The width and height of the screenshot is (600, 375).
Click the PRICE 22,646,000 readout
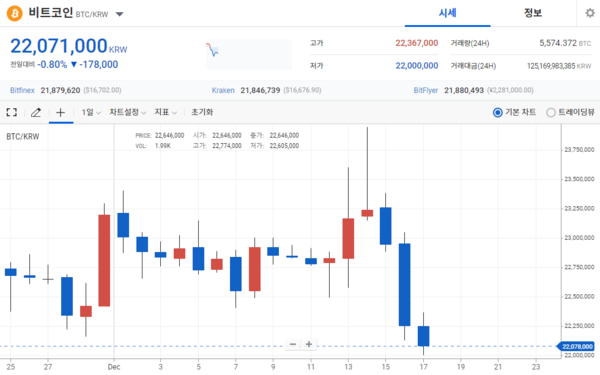pos(160,135)
